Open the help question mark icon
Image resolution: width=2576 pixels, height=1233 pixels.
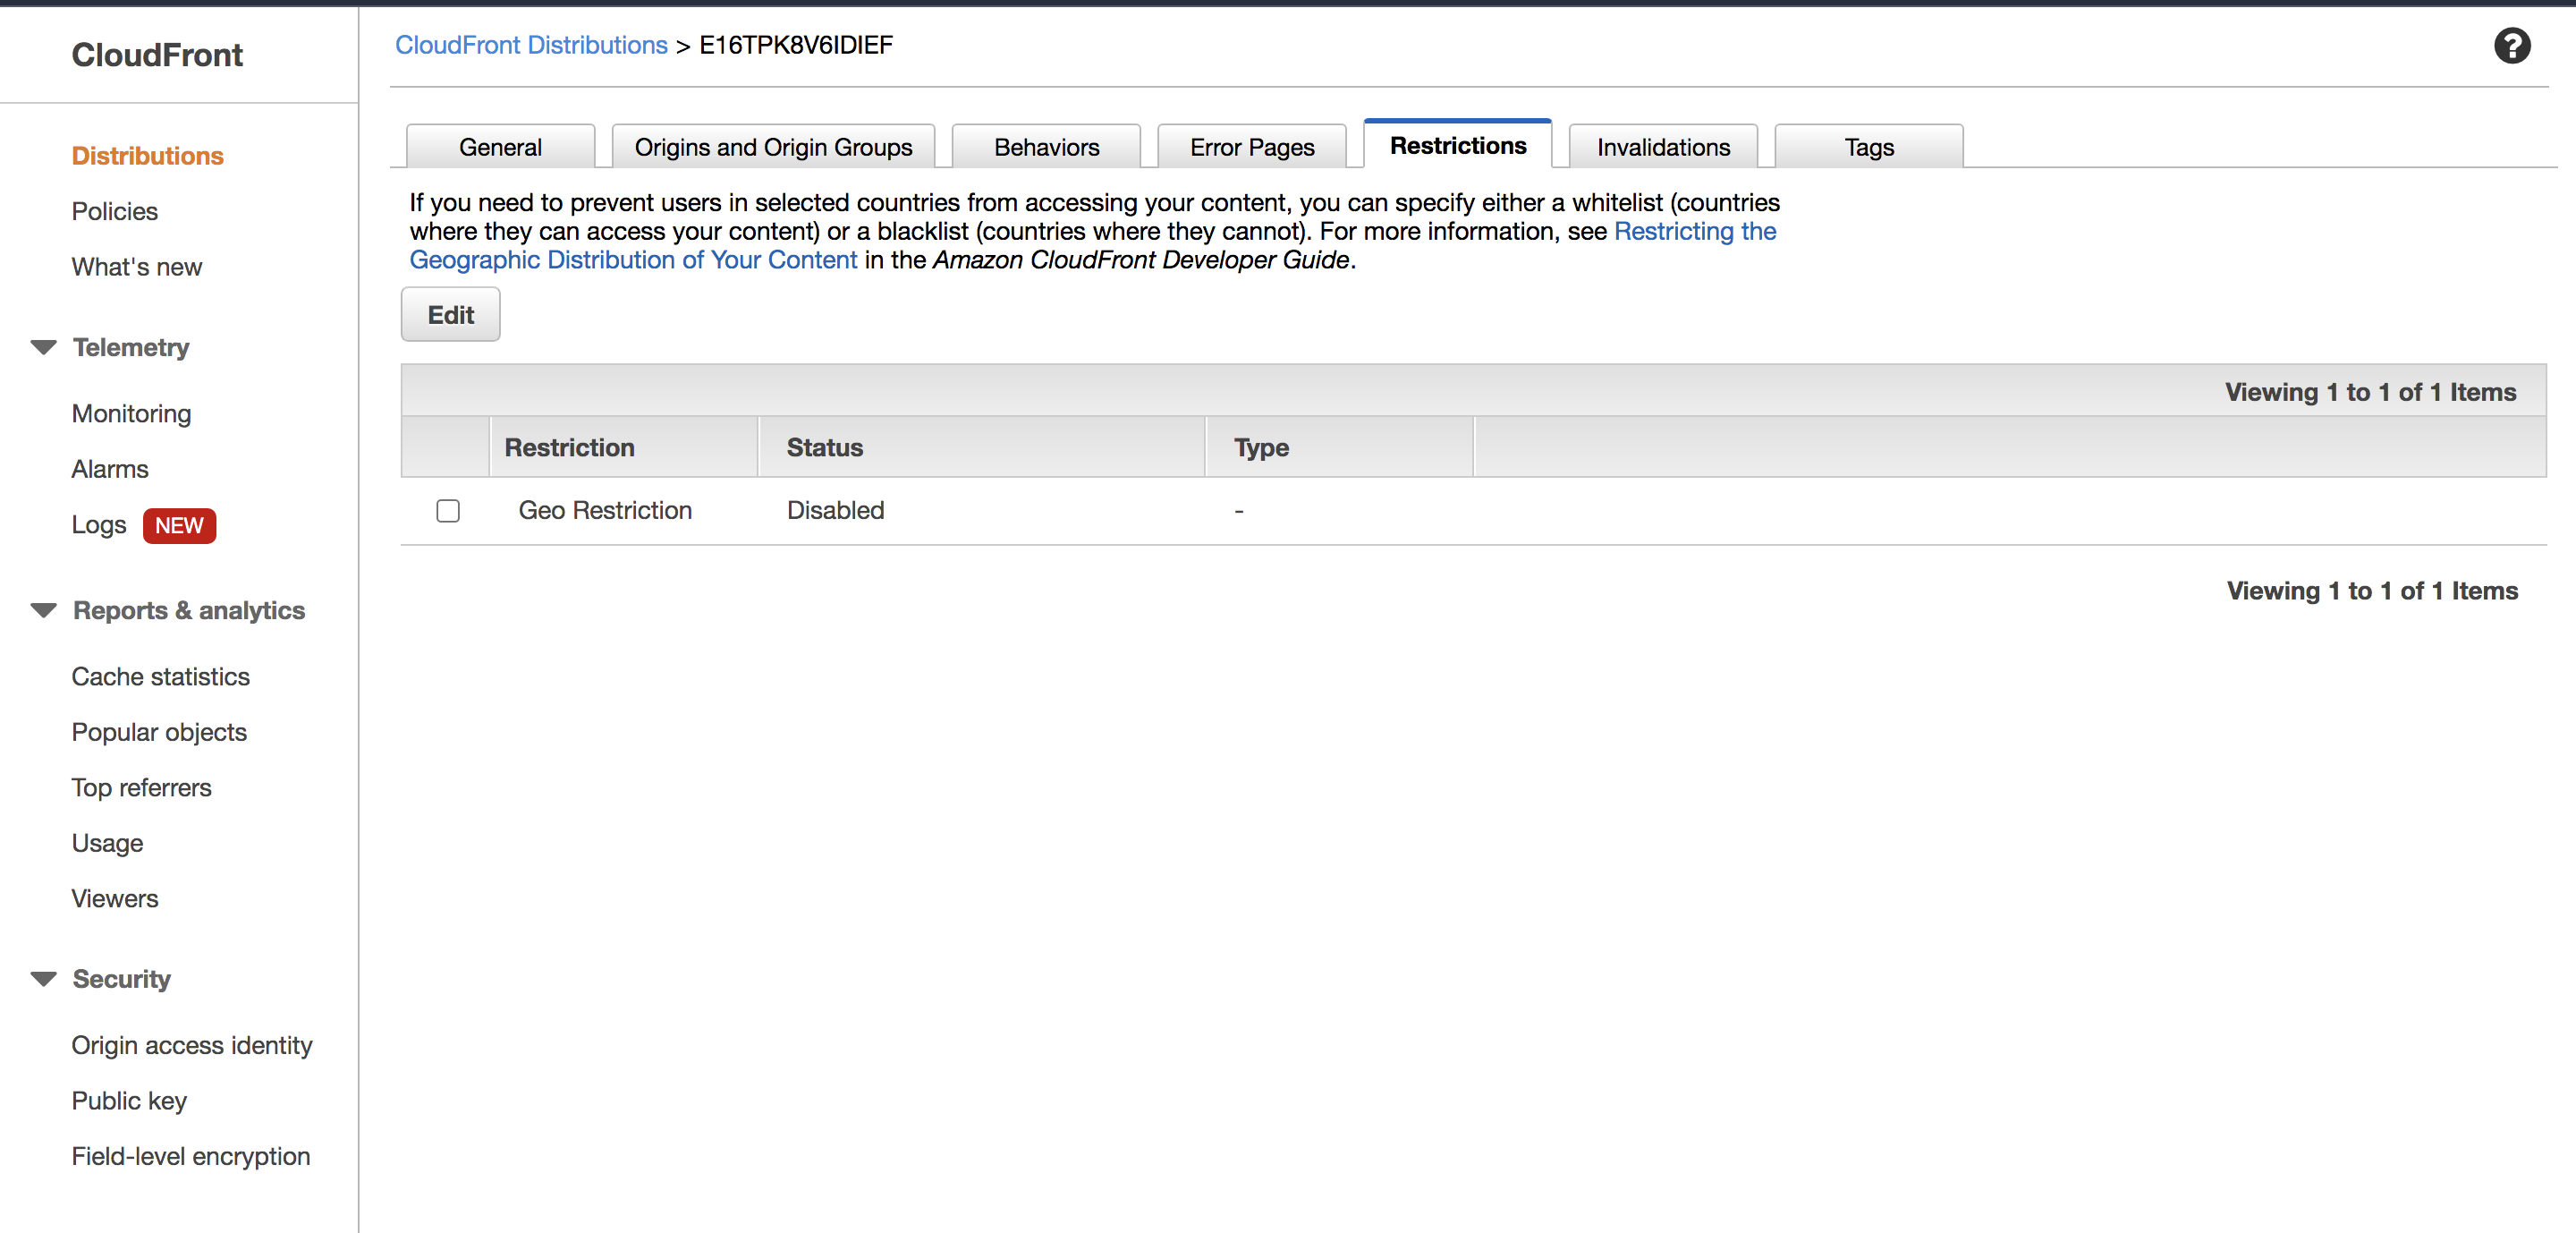pyautogui.click(x=2511, y=46)
